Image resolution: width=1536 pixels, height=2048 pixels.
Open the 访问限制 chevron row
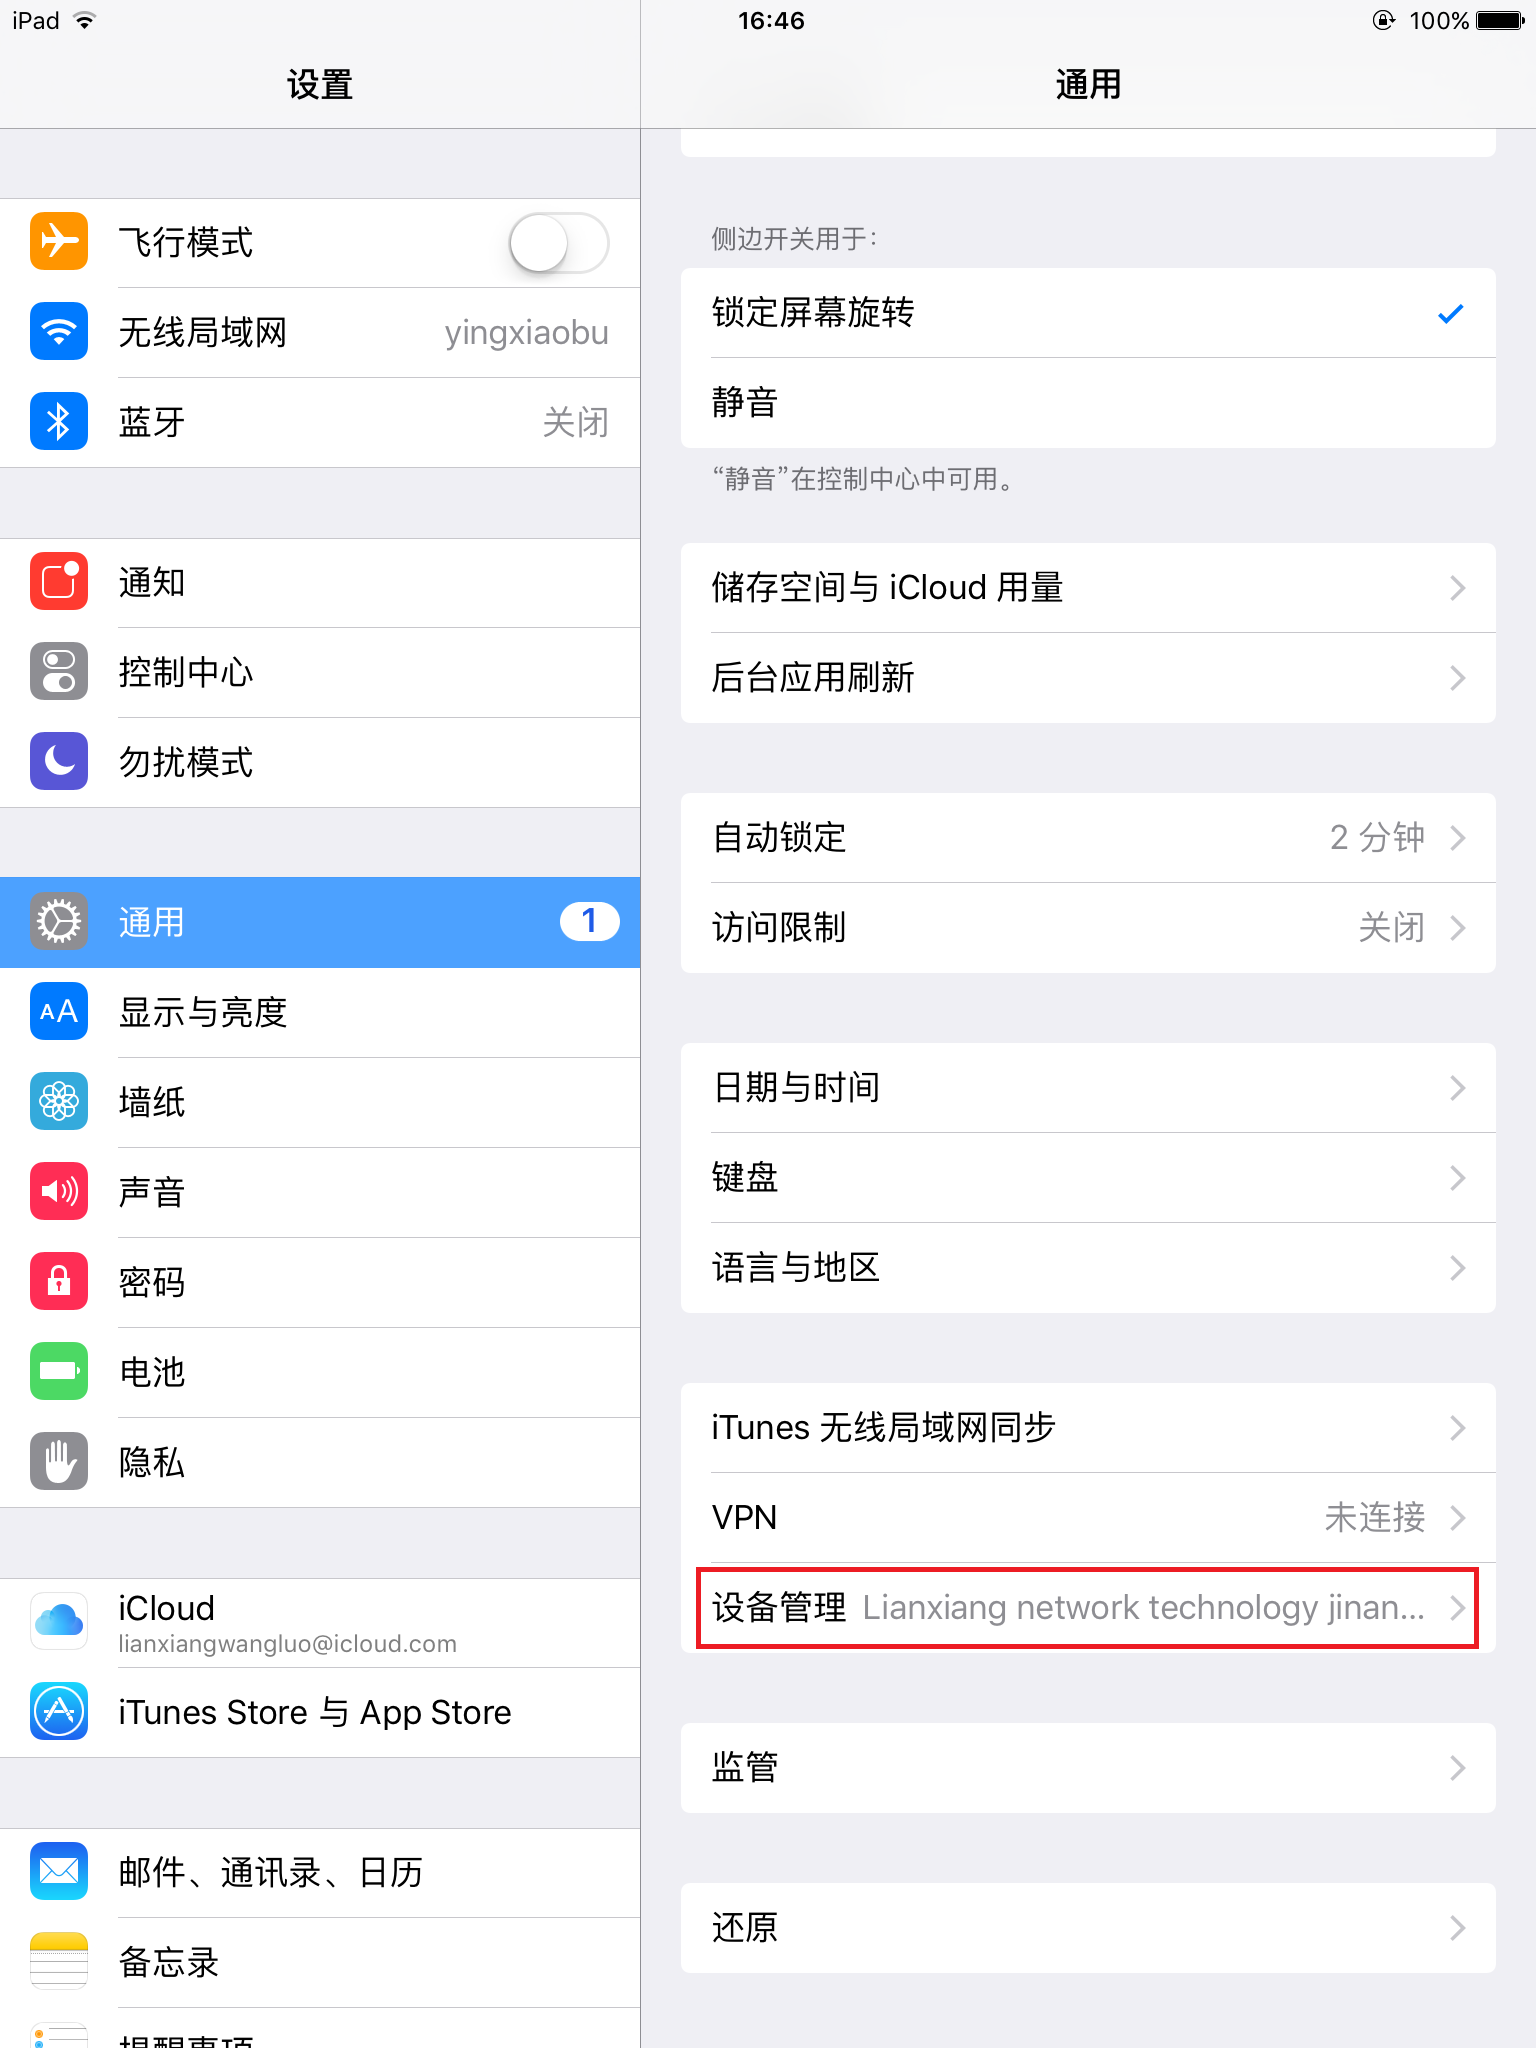click(1088, 928)
